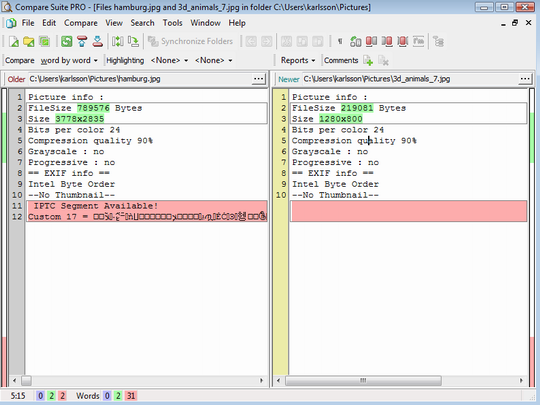Click the green '789576' value in left pane
This screenshot has height=405, width=540.
(93, 108)
